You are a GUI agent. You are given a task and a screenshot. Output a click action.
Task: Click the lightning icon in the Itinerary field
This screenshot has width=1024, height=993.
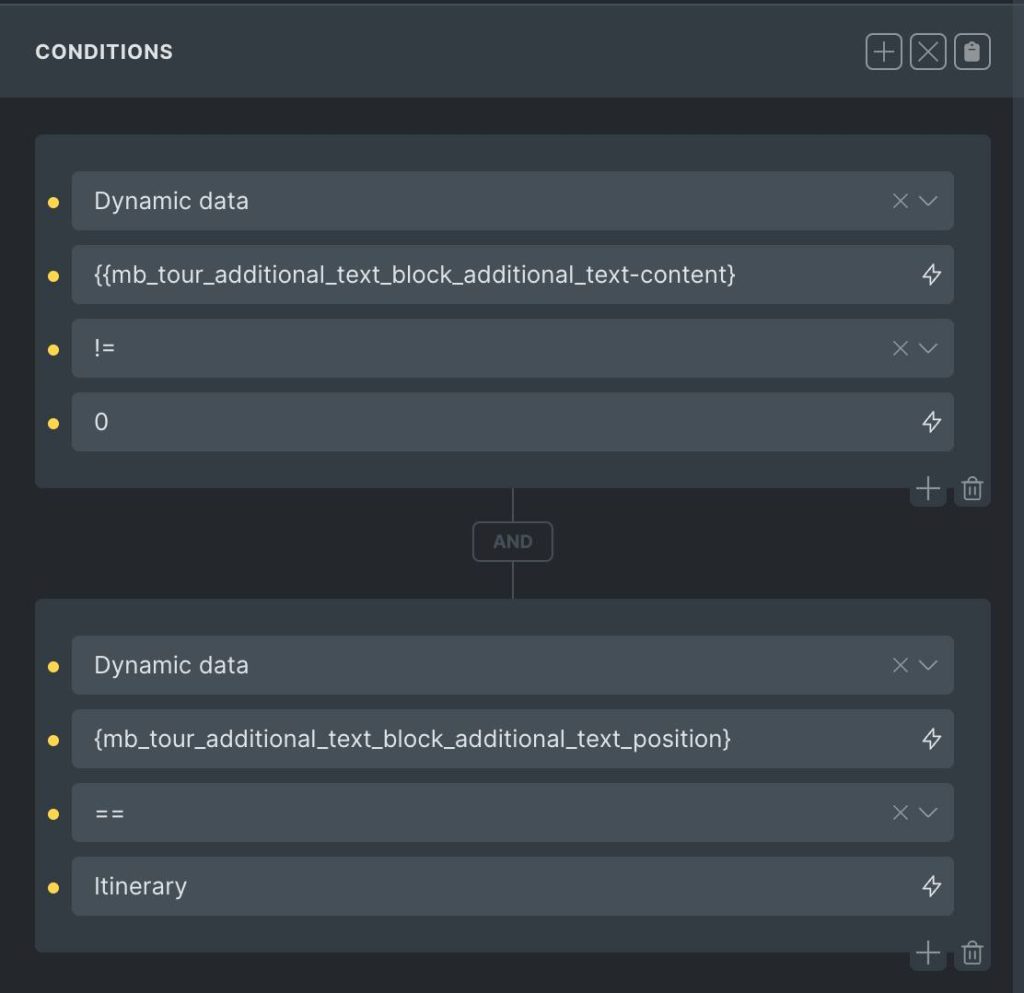(x=931, y=886)
